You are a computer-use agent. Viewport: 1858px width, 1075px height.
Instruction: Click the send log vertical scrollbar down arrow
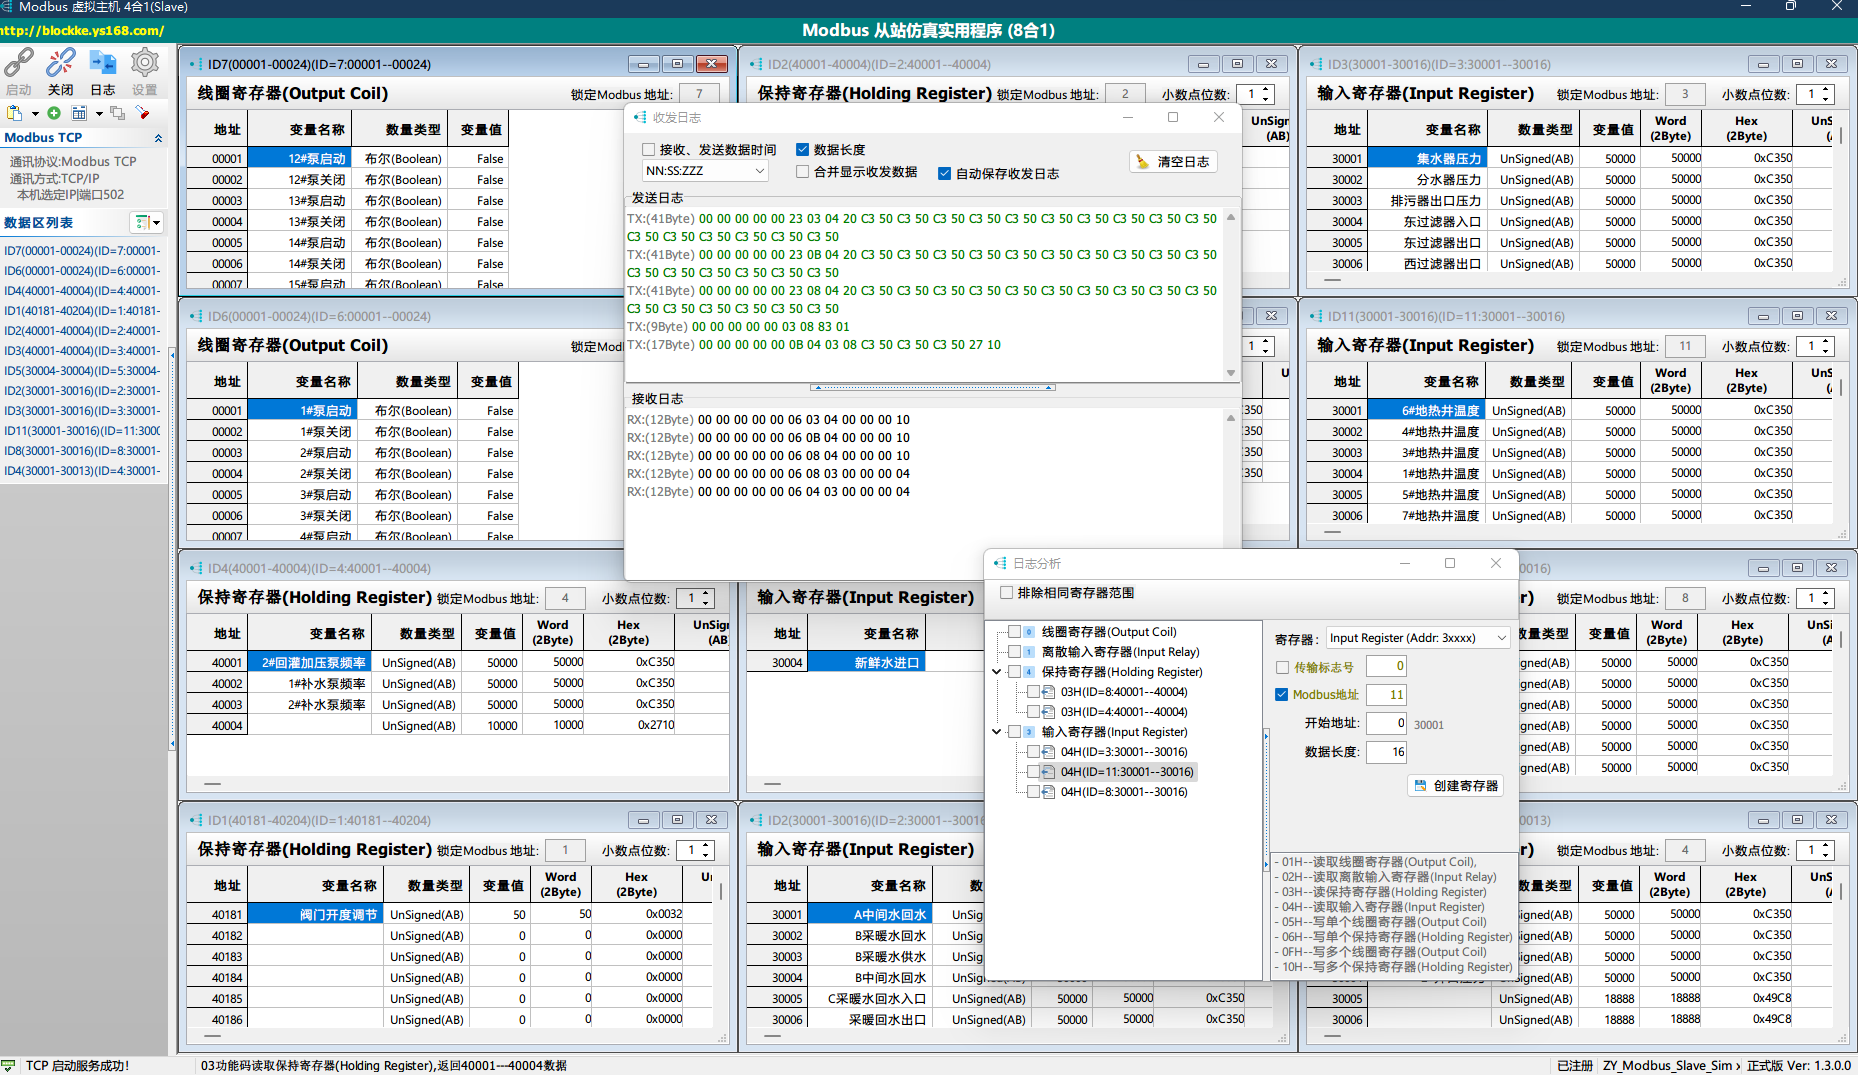[x=1231, y=373]
